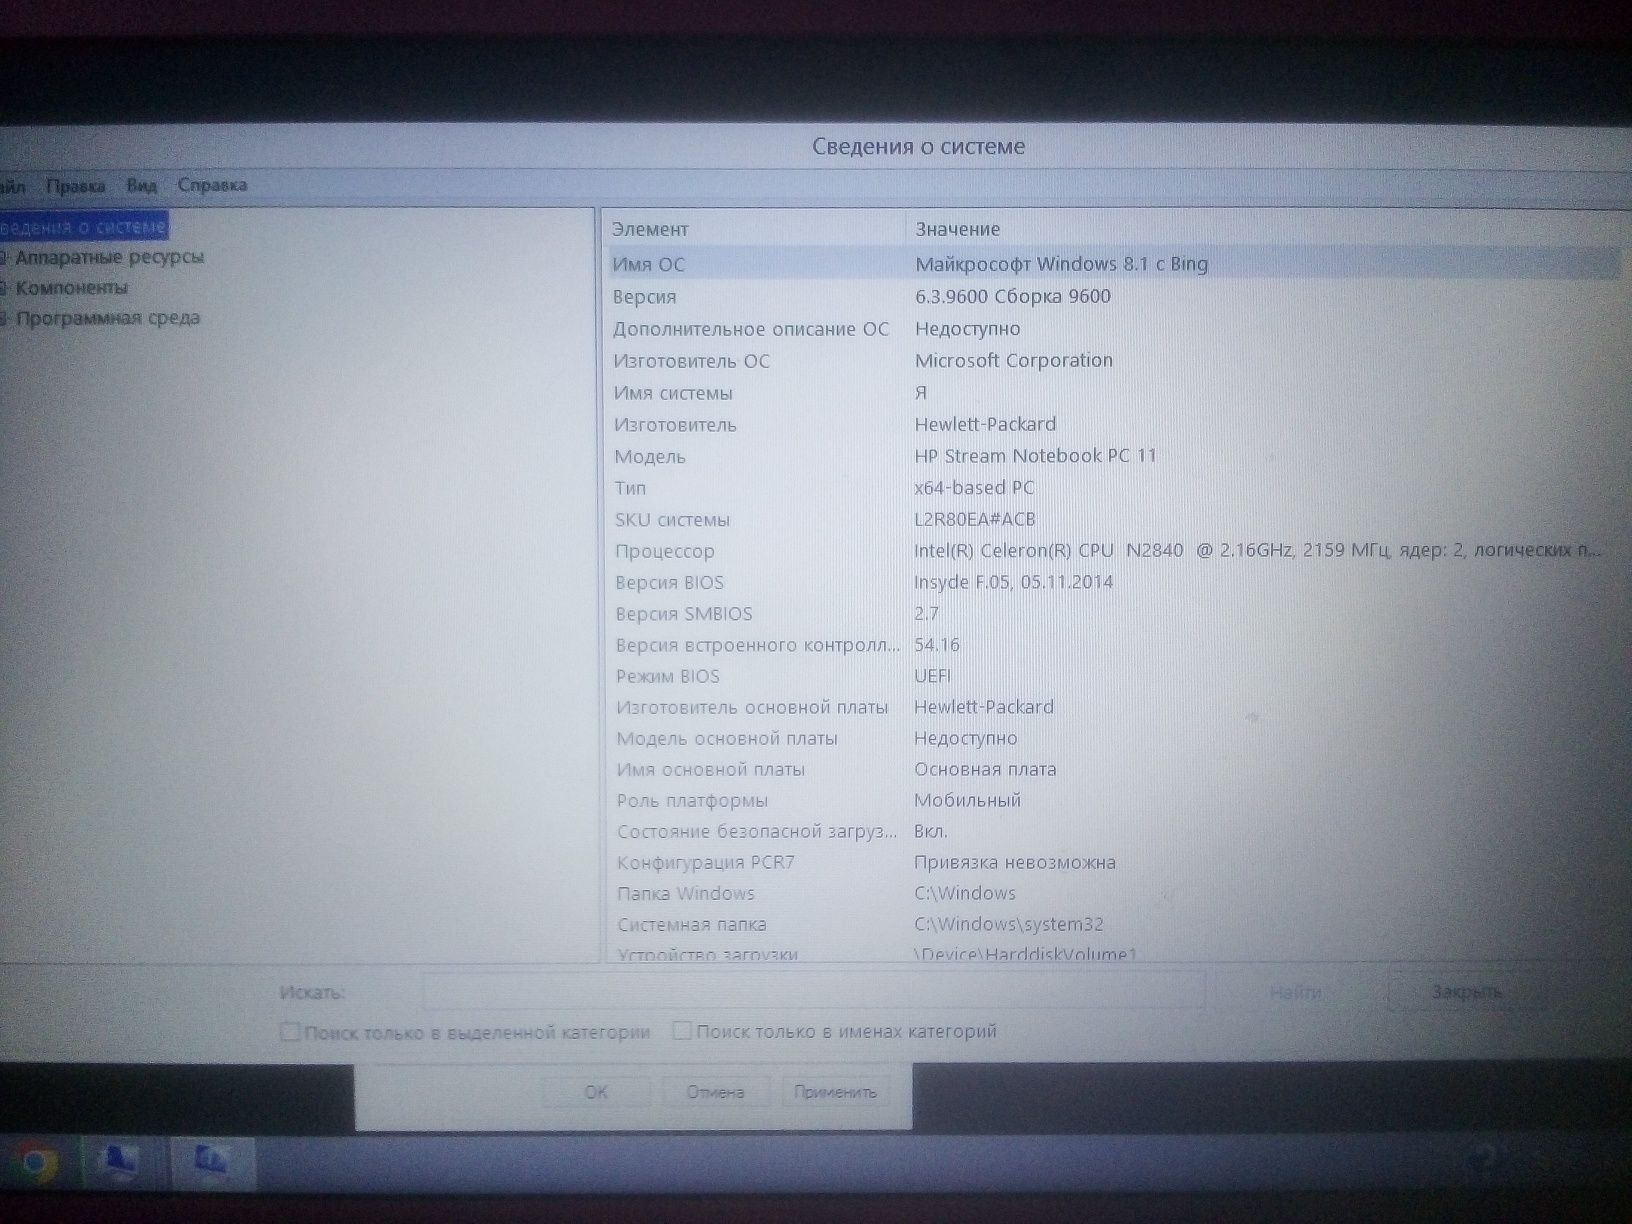Click the Майкрософт Windows 8.1 с Bing value
The height and width of the screenshot is (1224, 1632).
pyautogui.click(x=1061, y=264)
